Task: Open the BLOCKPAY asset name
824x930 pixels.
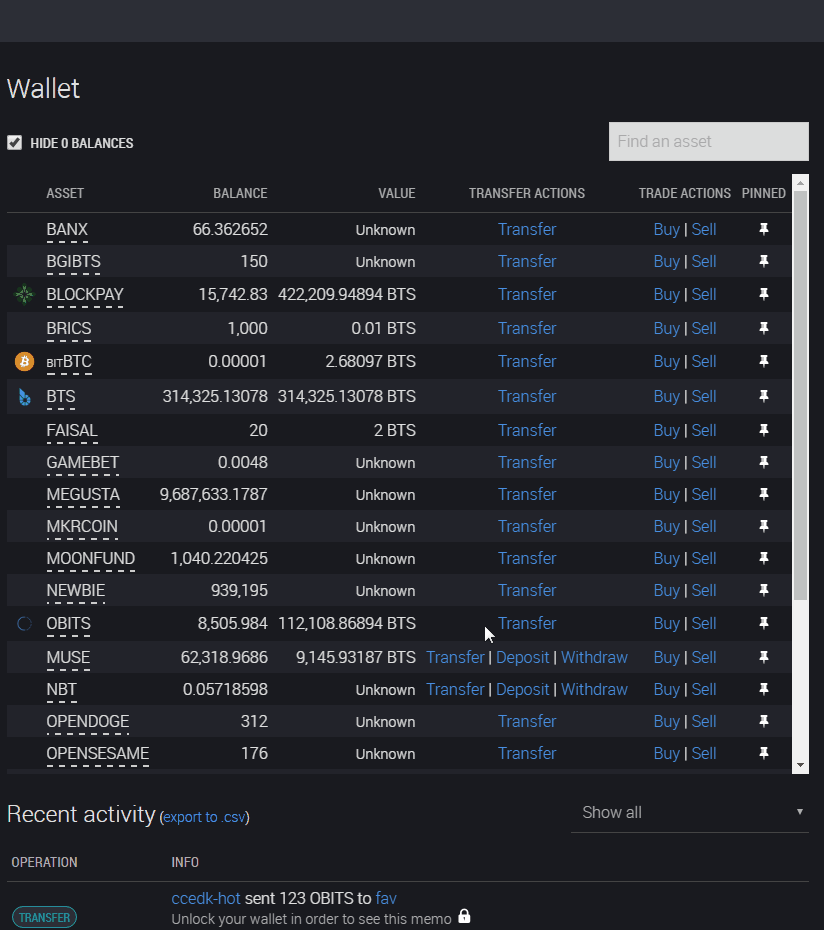Action: click(x=85, y=295)
